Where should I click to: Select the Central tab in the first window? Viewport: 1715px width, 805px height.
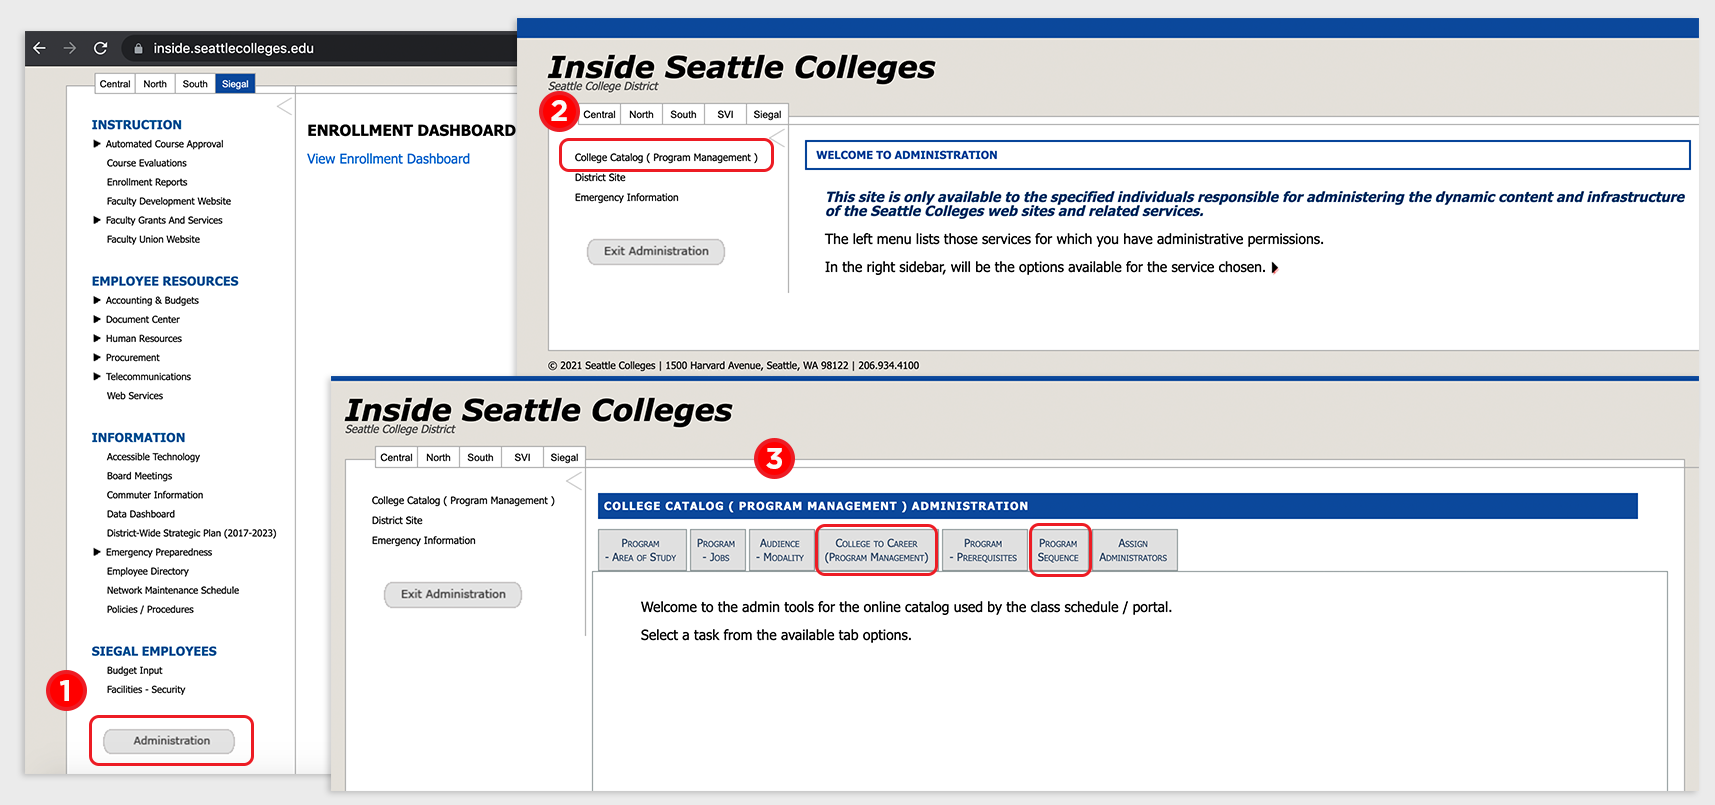(115, 84)
